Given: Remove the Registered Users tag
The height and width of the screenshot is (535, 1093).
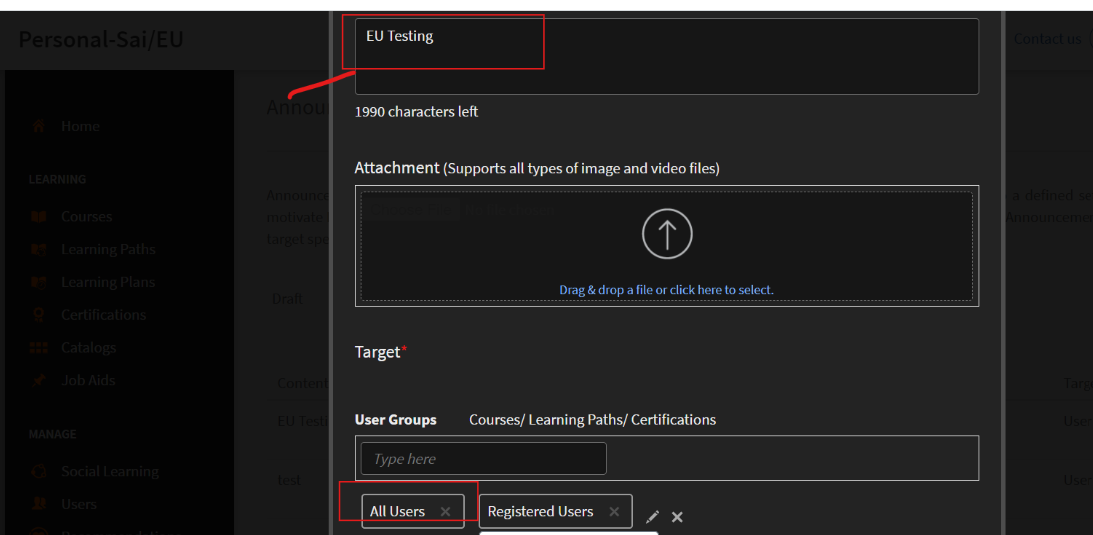Looking at the screenshot, I should click(614, 511).
